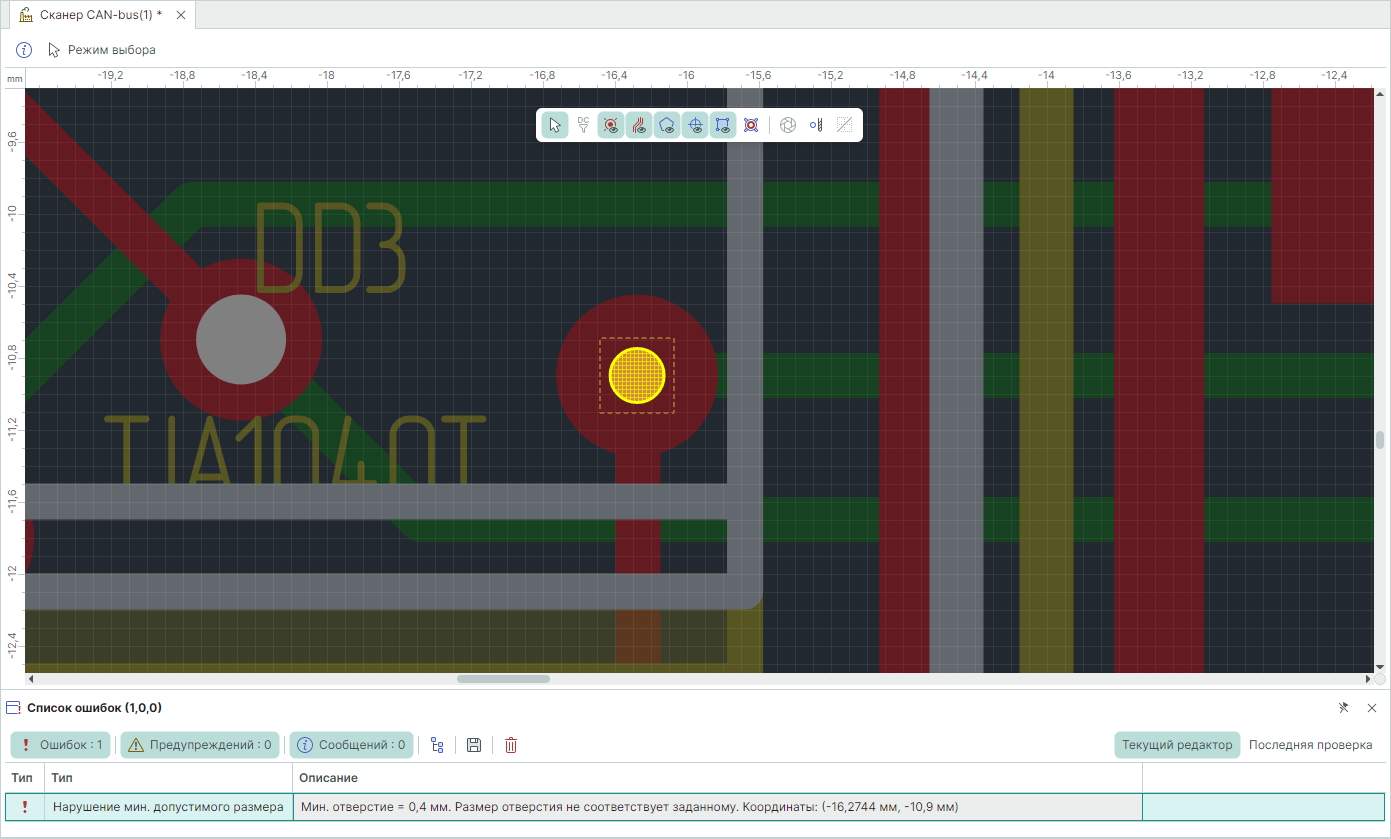
Task: Clear error list with red trash icon
Action: pos(511,745)
